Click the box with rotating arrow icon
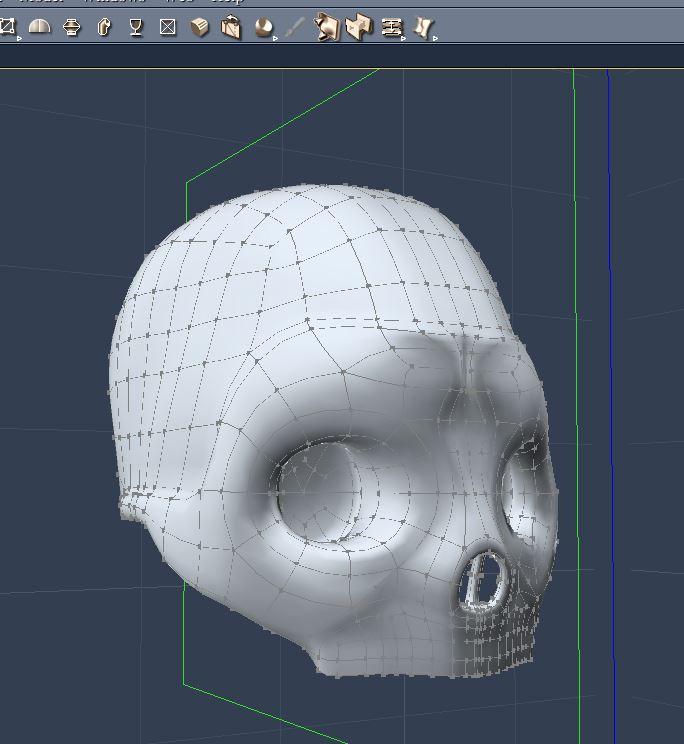The image size is (684, 744). click(231, 27)
